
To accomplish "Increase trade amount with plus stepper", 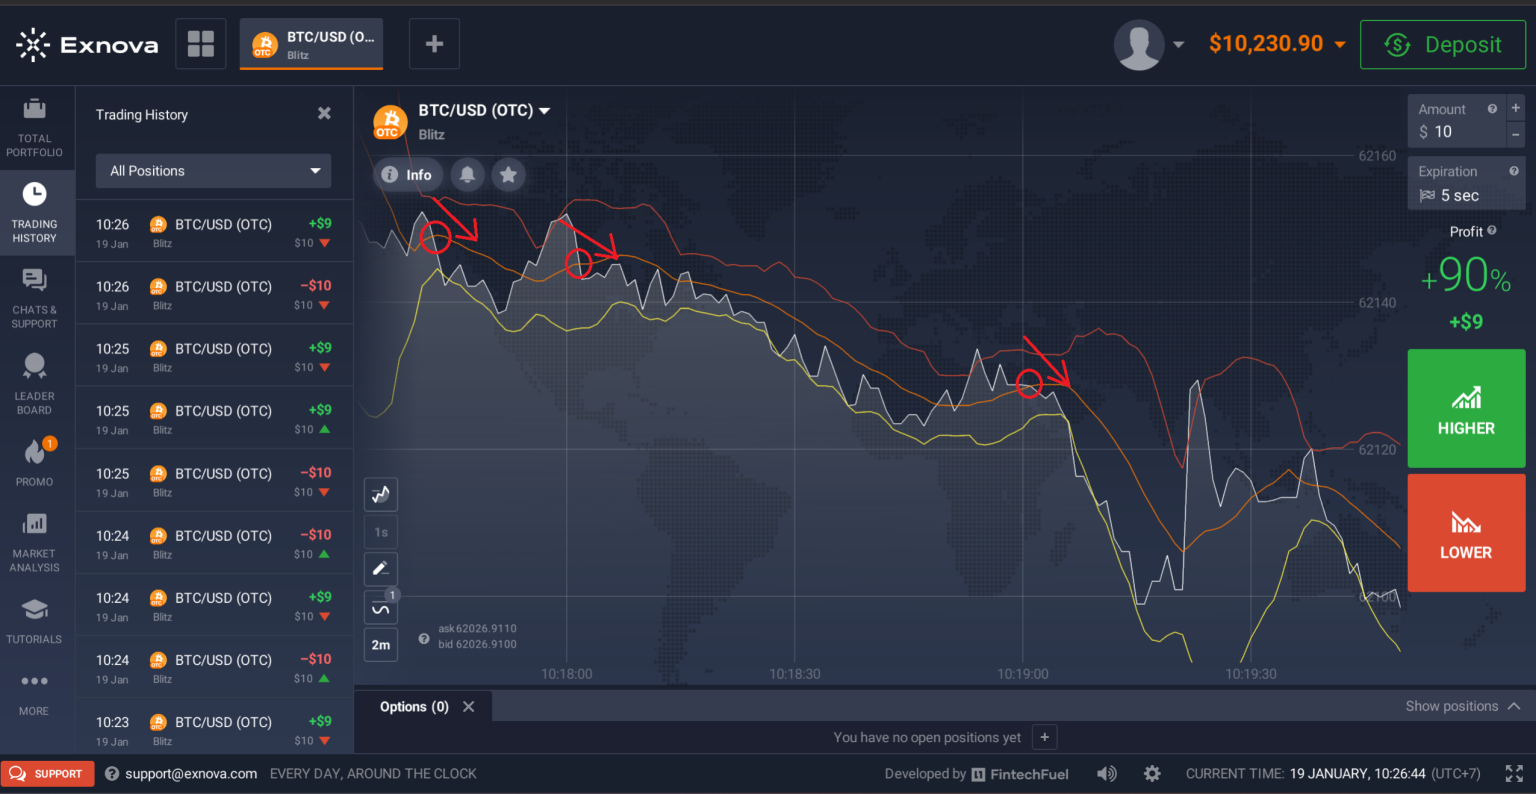I will click(1515, 108).
